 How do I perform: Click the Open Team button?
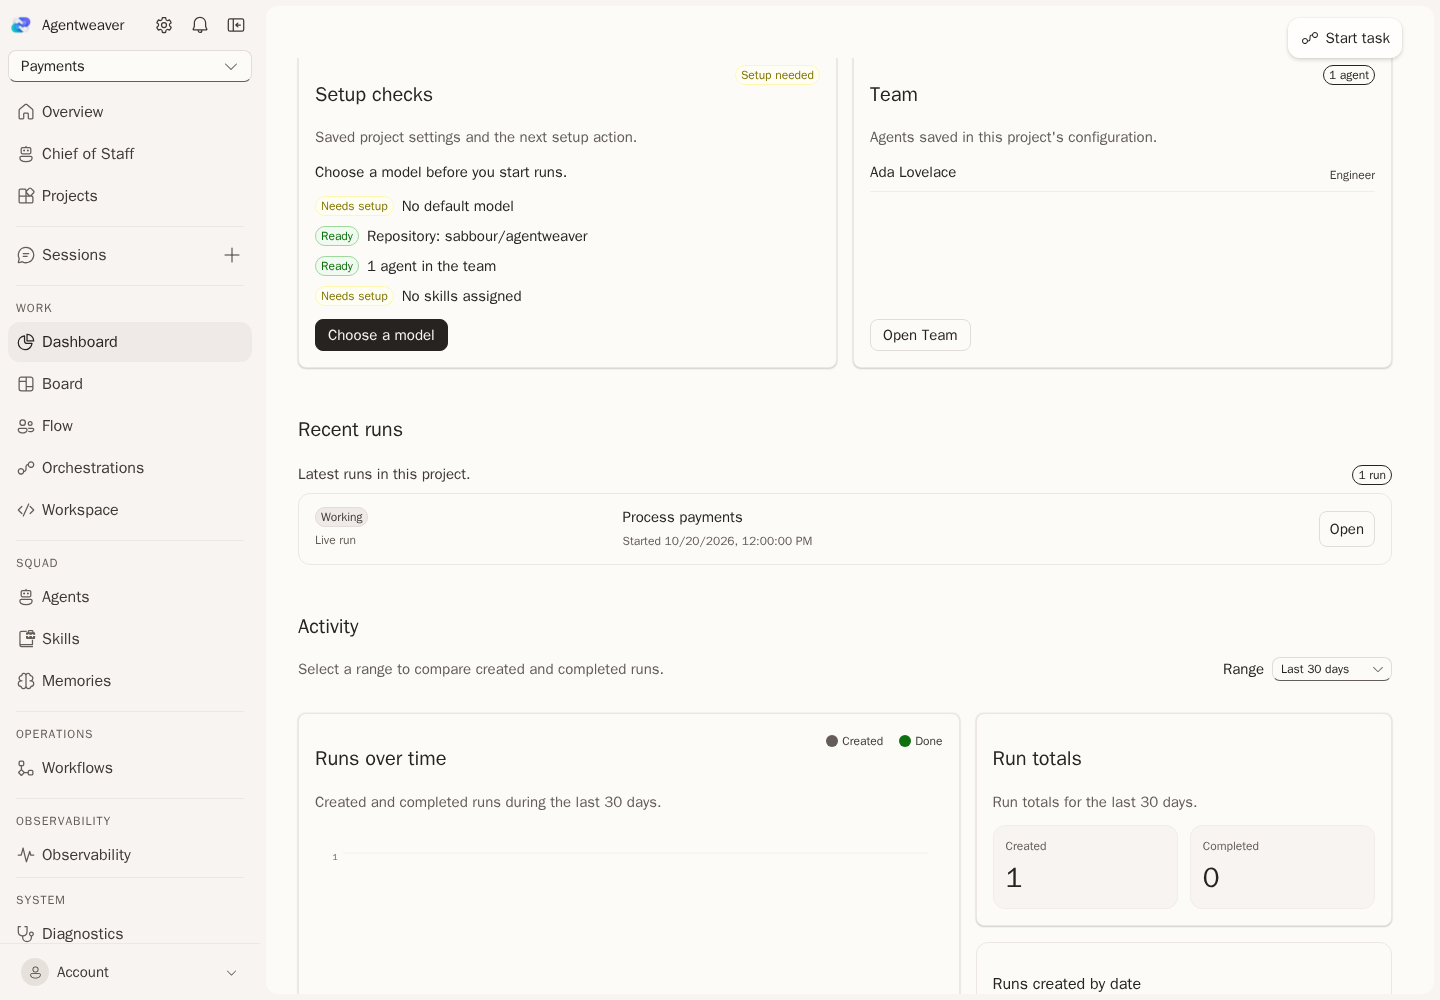point(920,335)
